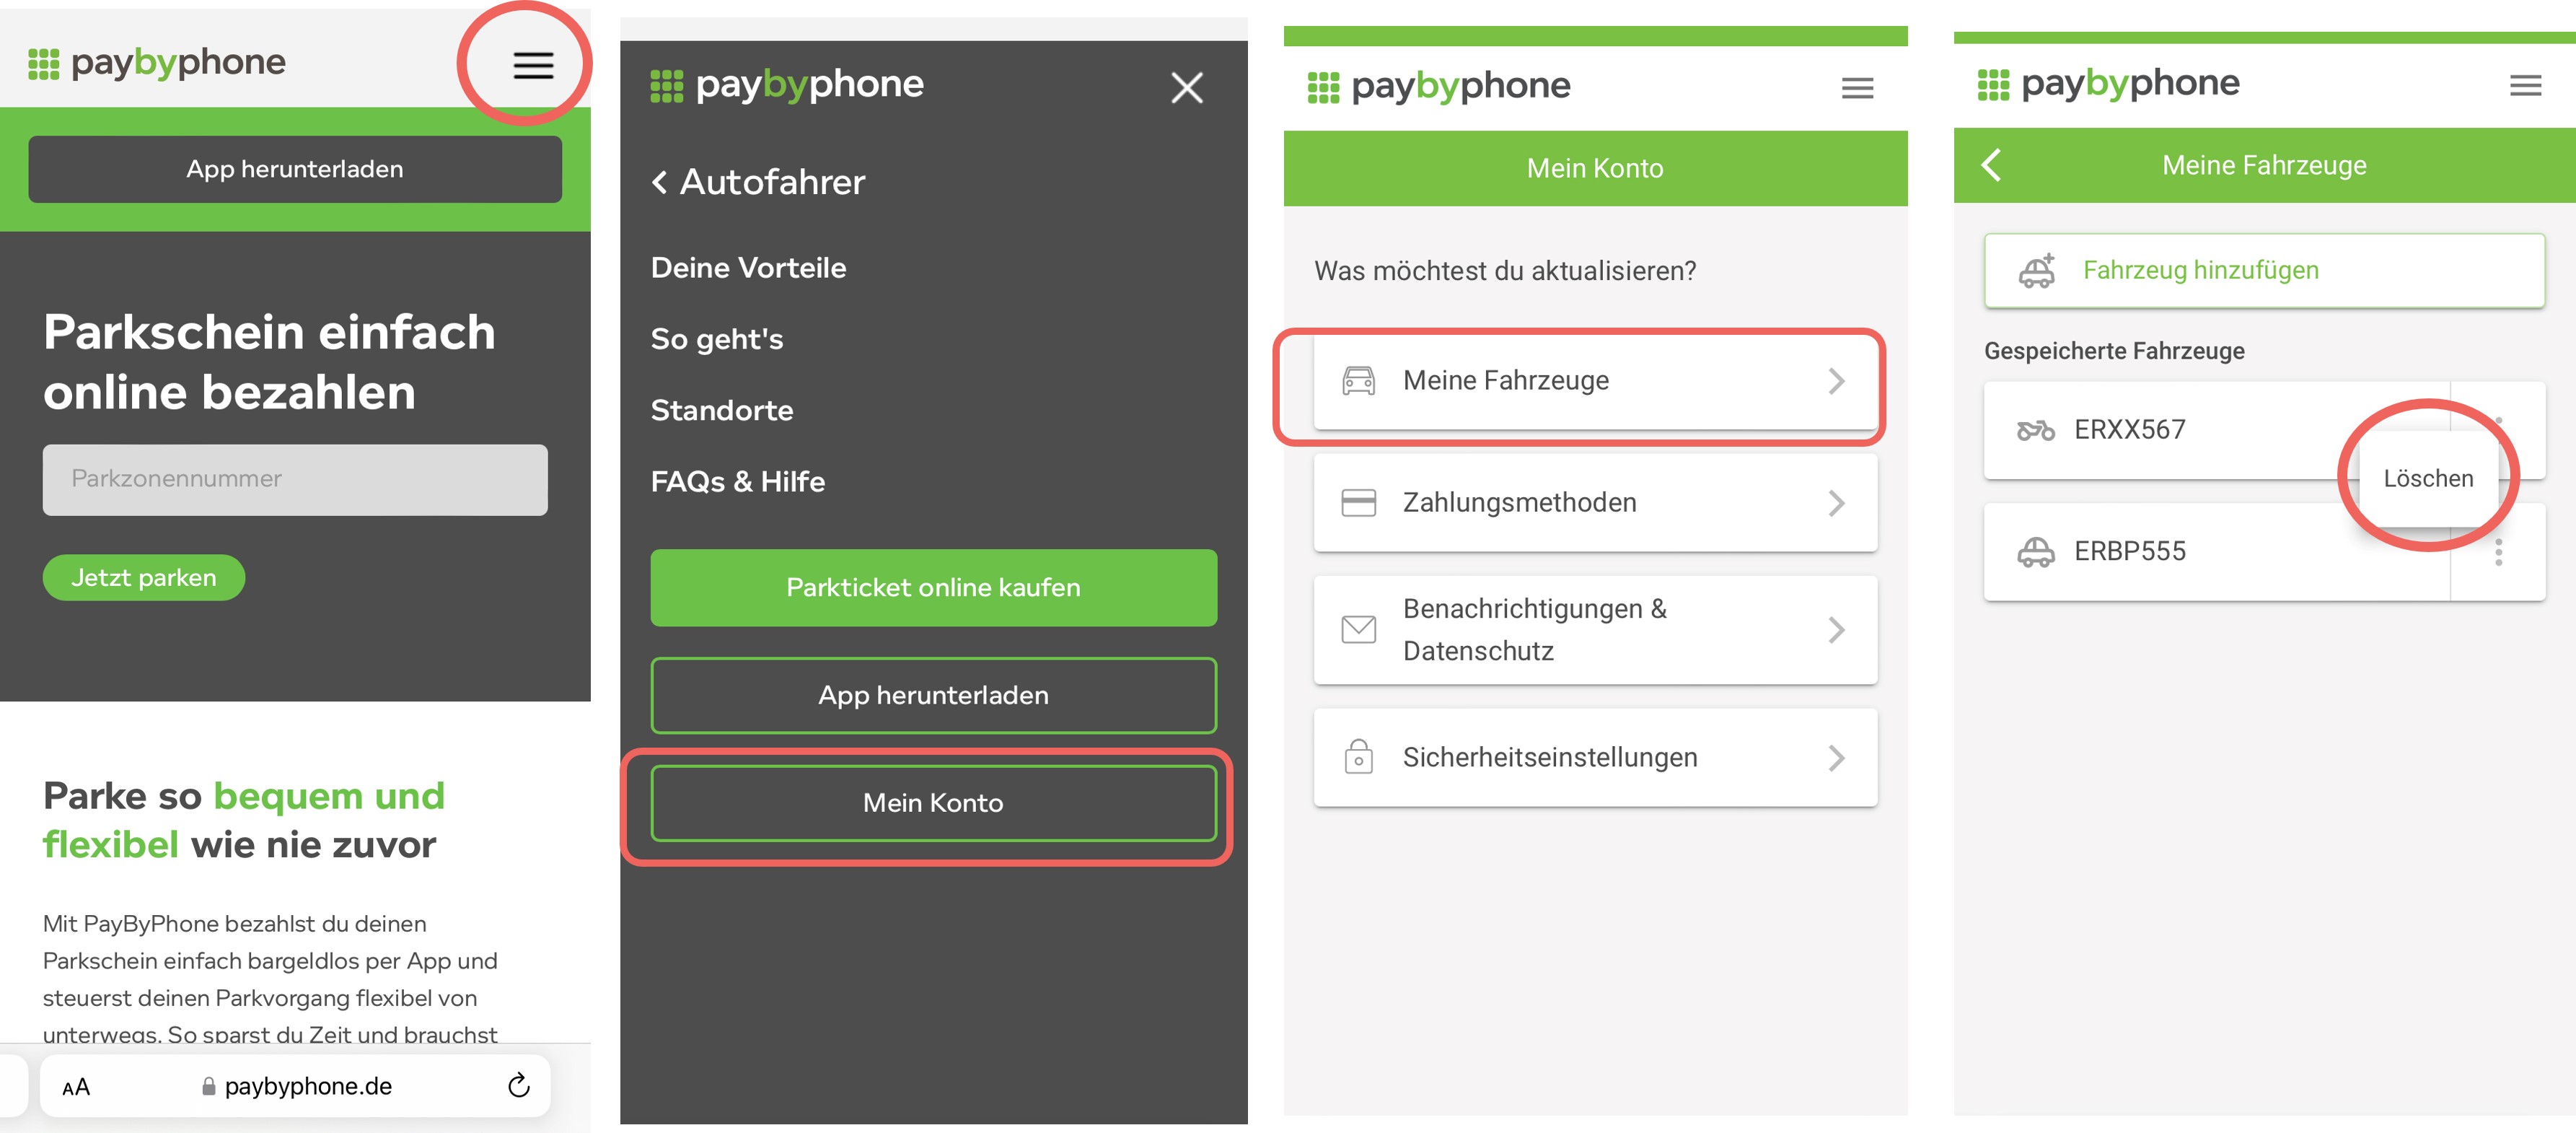
Task: Click the Mein Konto button
Action: pyautogui.click(x=933, y=803)
